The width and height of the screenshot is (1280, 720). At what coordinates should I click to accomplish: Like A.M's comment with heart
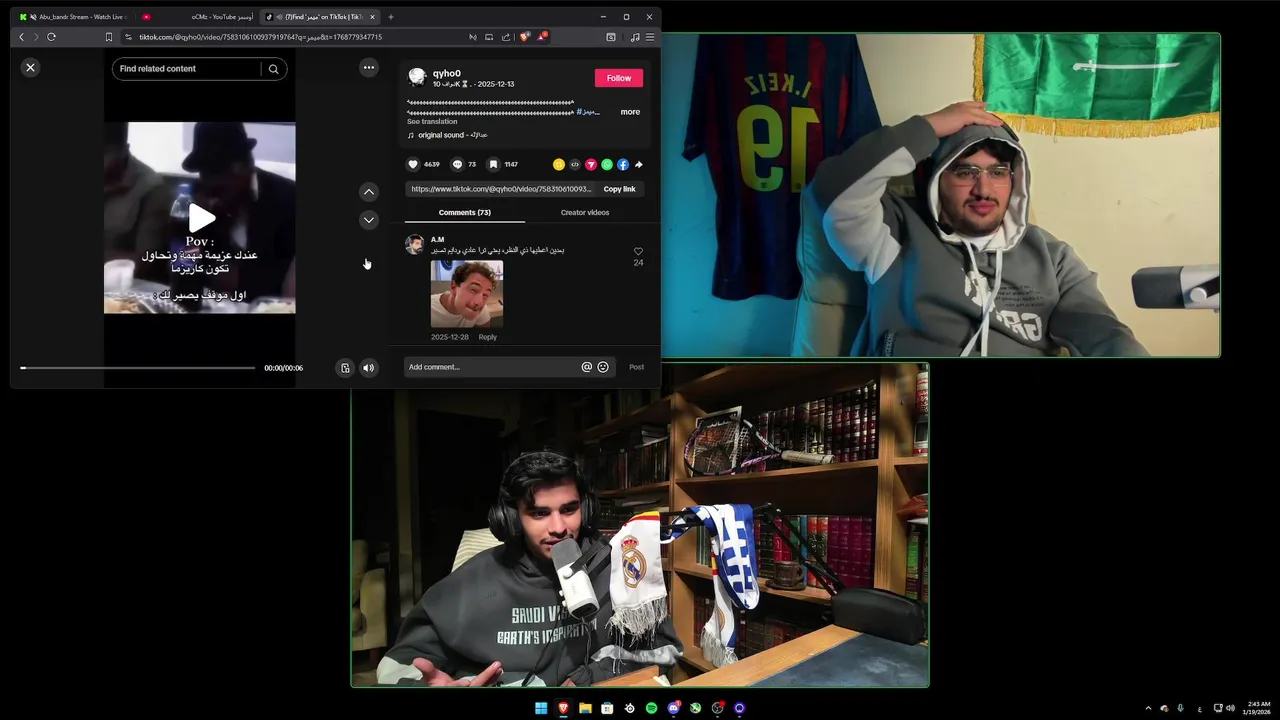click(638, 252)
